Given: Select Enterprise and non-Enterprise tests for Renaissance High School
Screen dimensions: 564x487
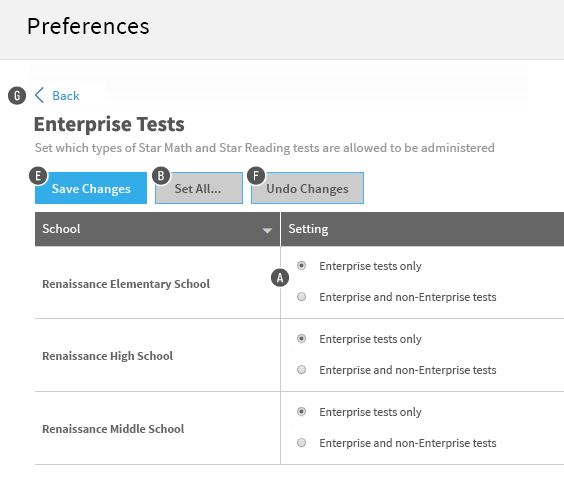Looking at the screenshot, I should (301, 370).
